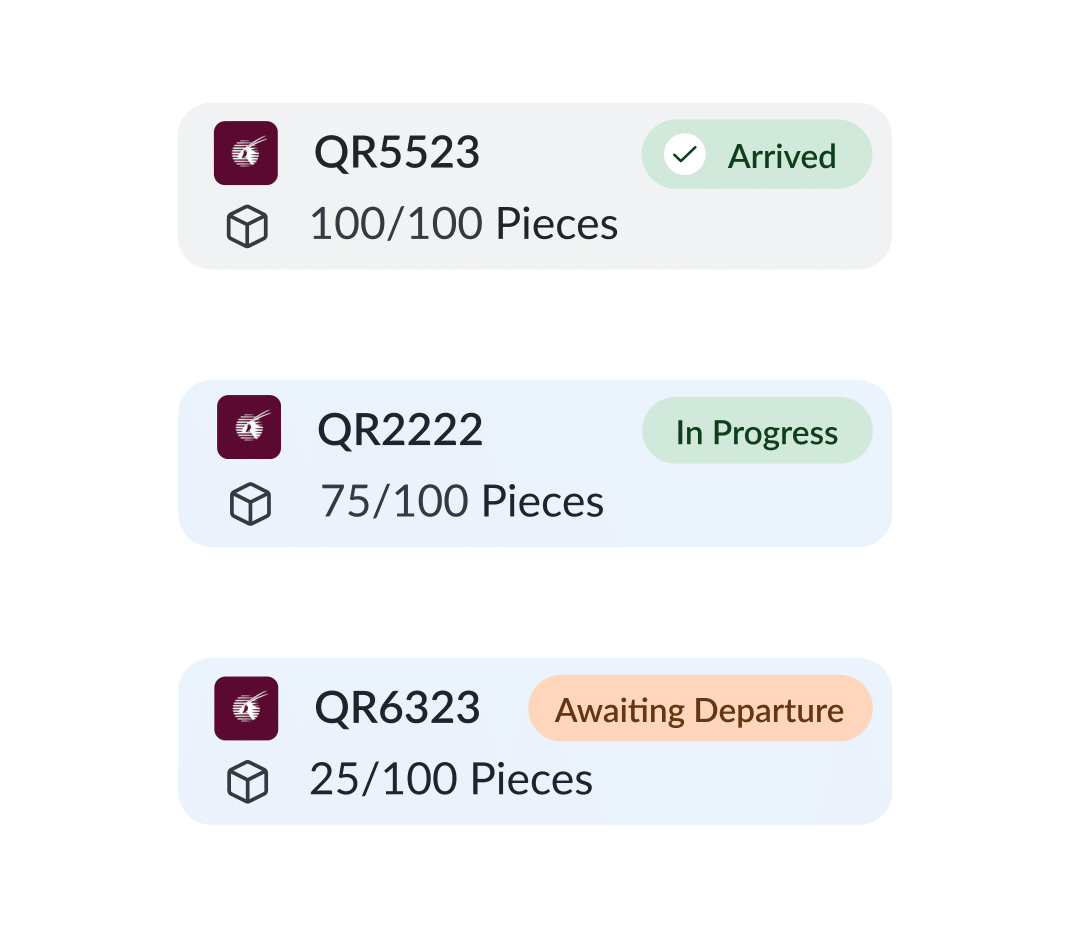
Task: Select the Arrived status badge
Action: click(x=757, y=155)
